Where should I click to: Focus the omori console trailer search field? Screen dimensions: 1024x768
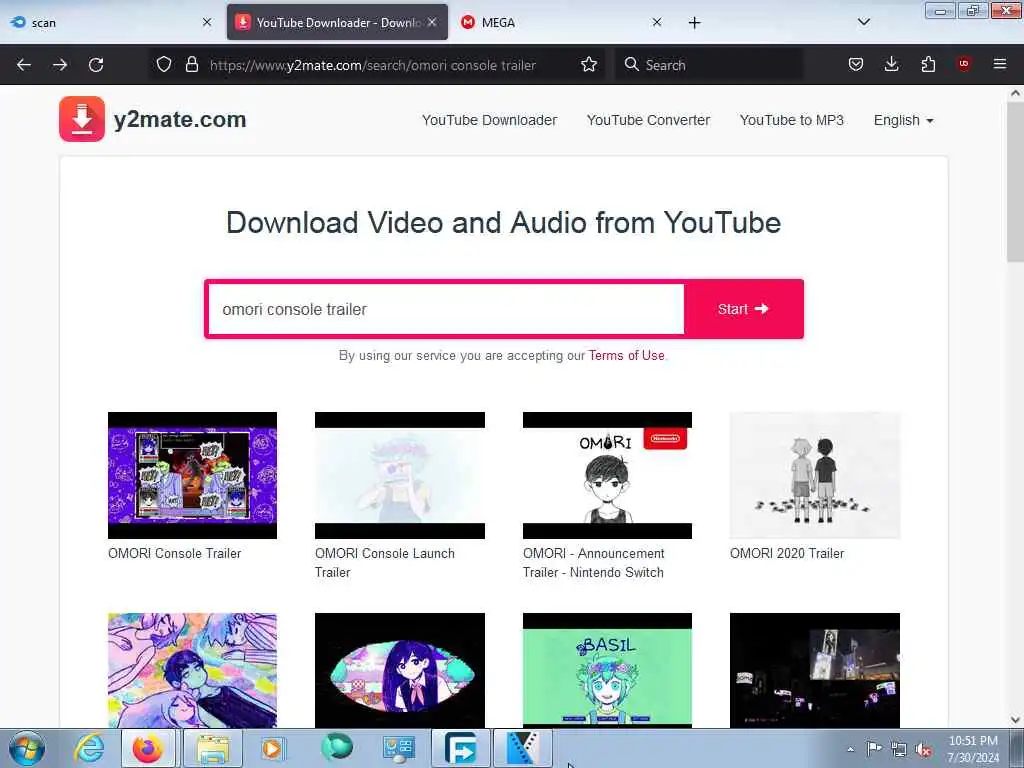pyautogui.click(x=445, y=309)
